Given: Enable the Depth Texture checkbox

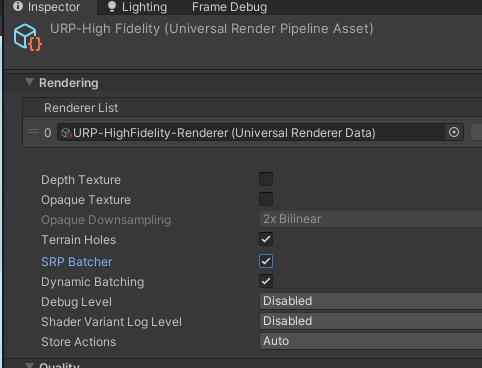Looking at the screenshot, I should point(266,179).
